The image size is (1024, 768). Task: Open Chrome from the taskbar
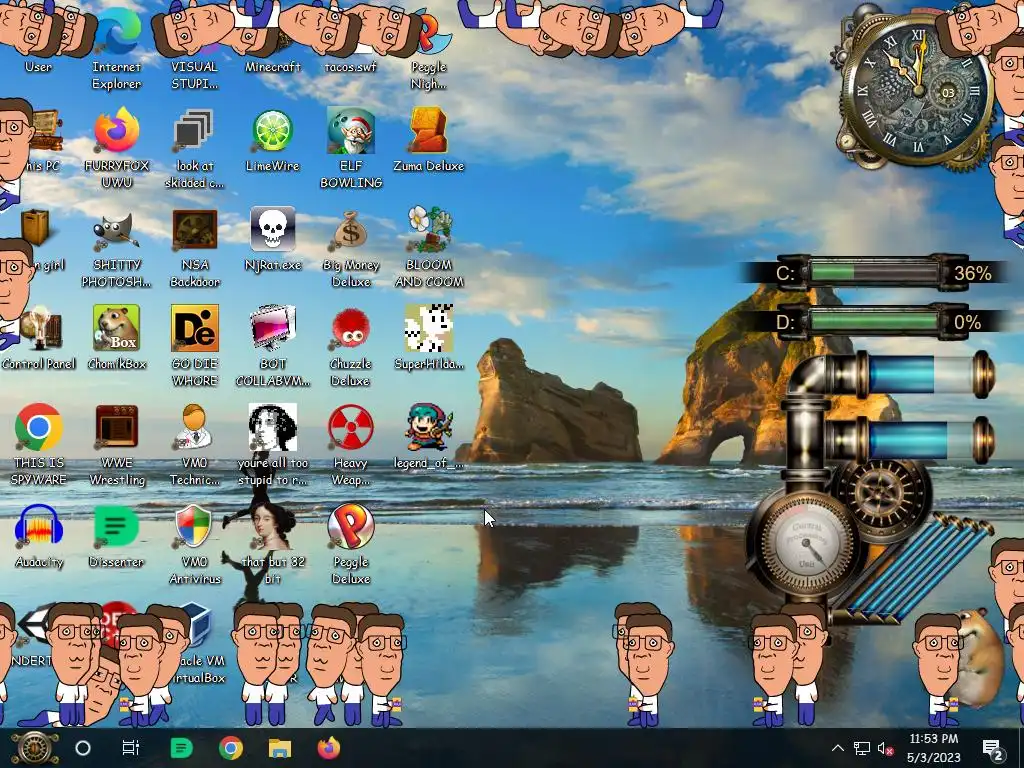point(231,748)
